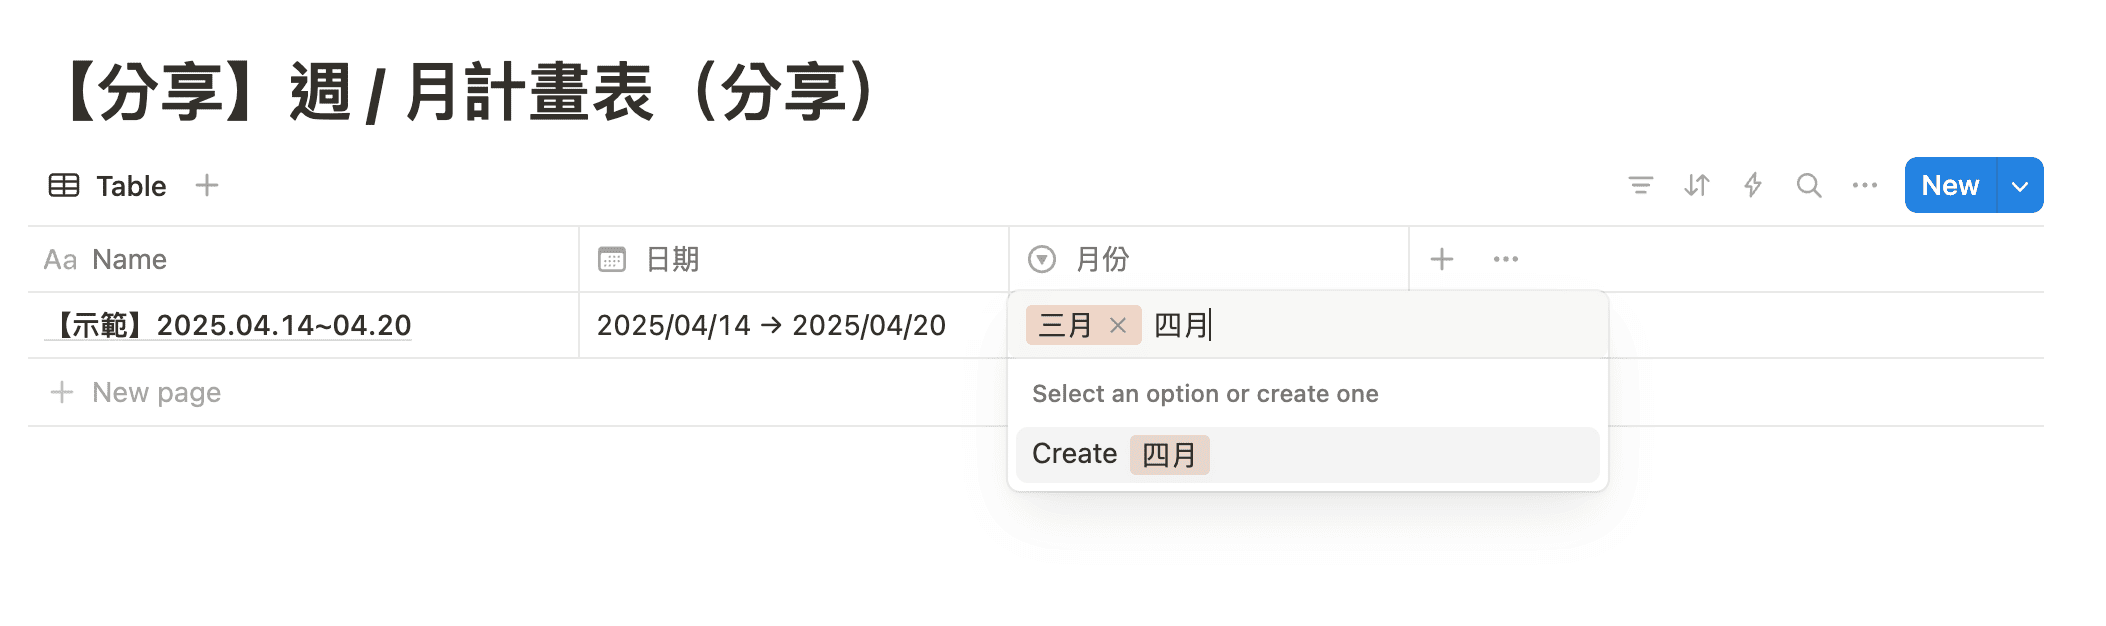Open column options ellipsis in header
Viewport: 2106px width, 626px height.
1506,260
